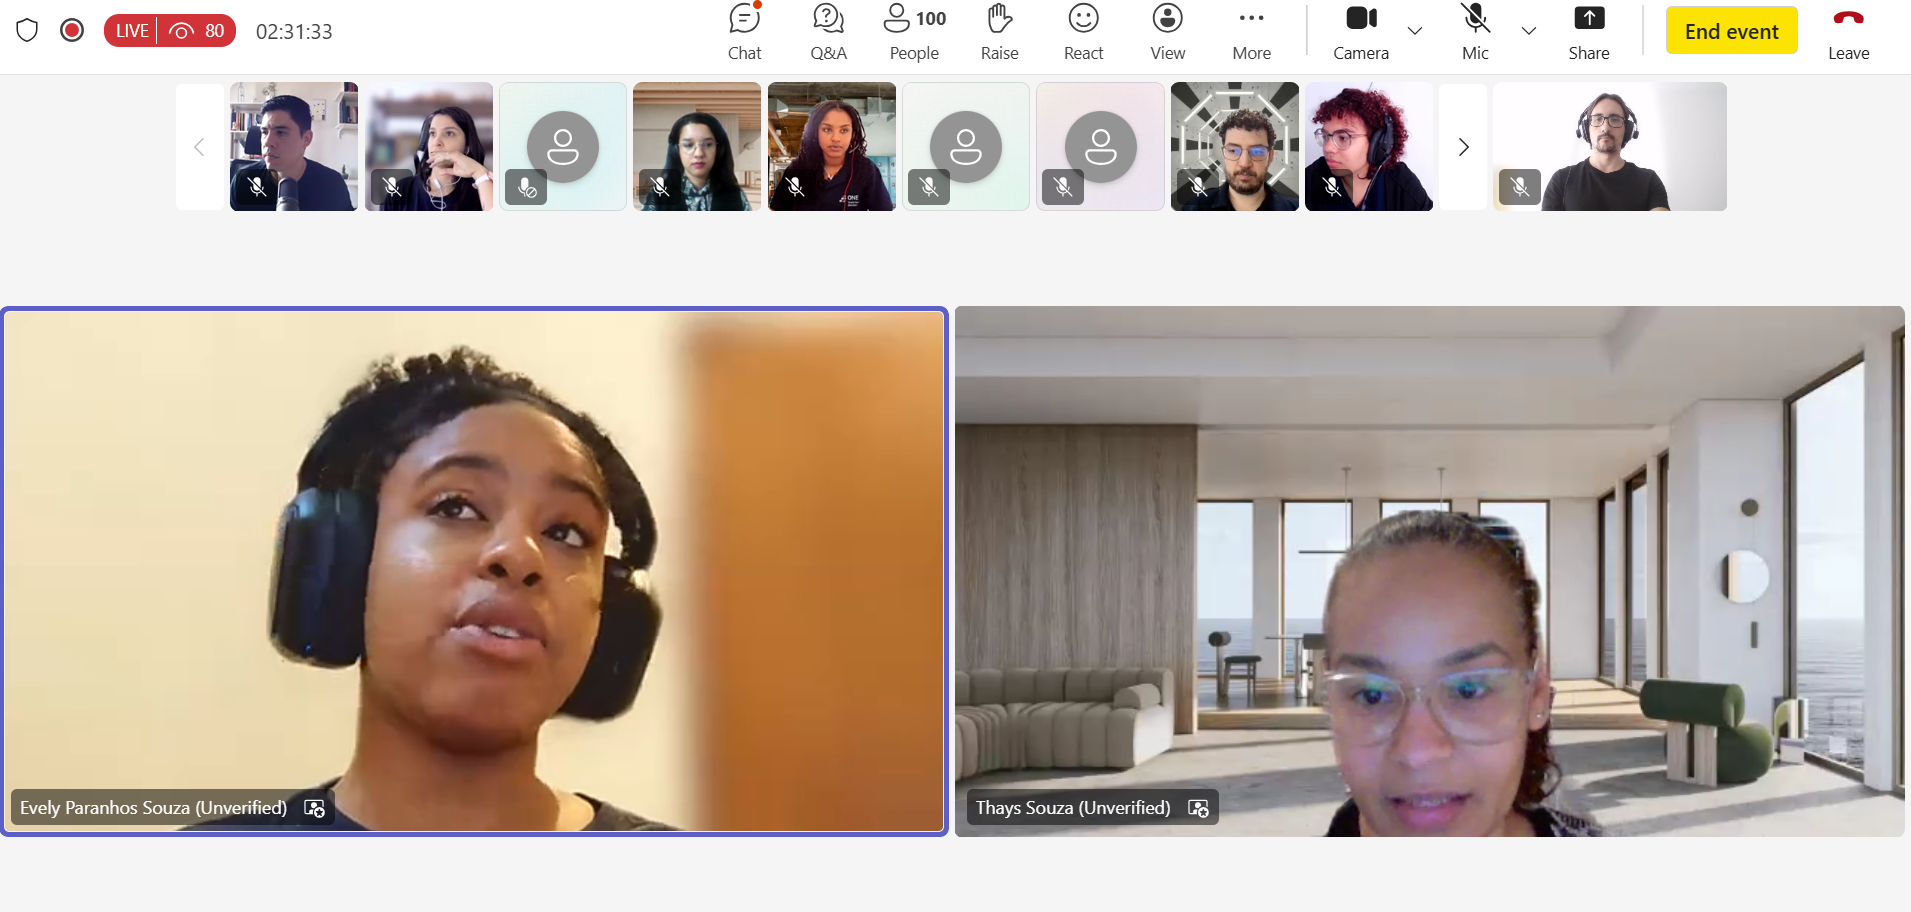Open the Q&A panel
This screenshot has width=1911, height=912.
coord(828,32)
